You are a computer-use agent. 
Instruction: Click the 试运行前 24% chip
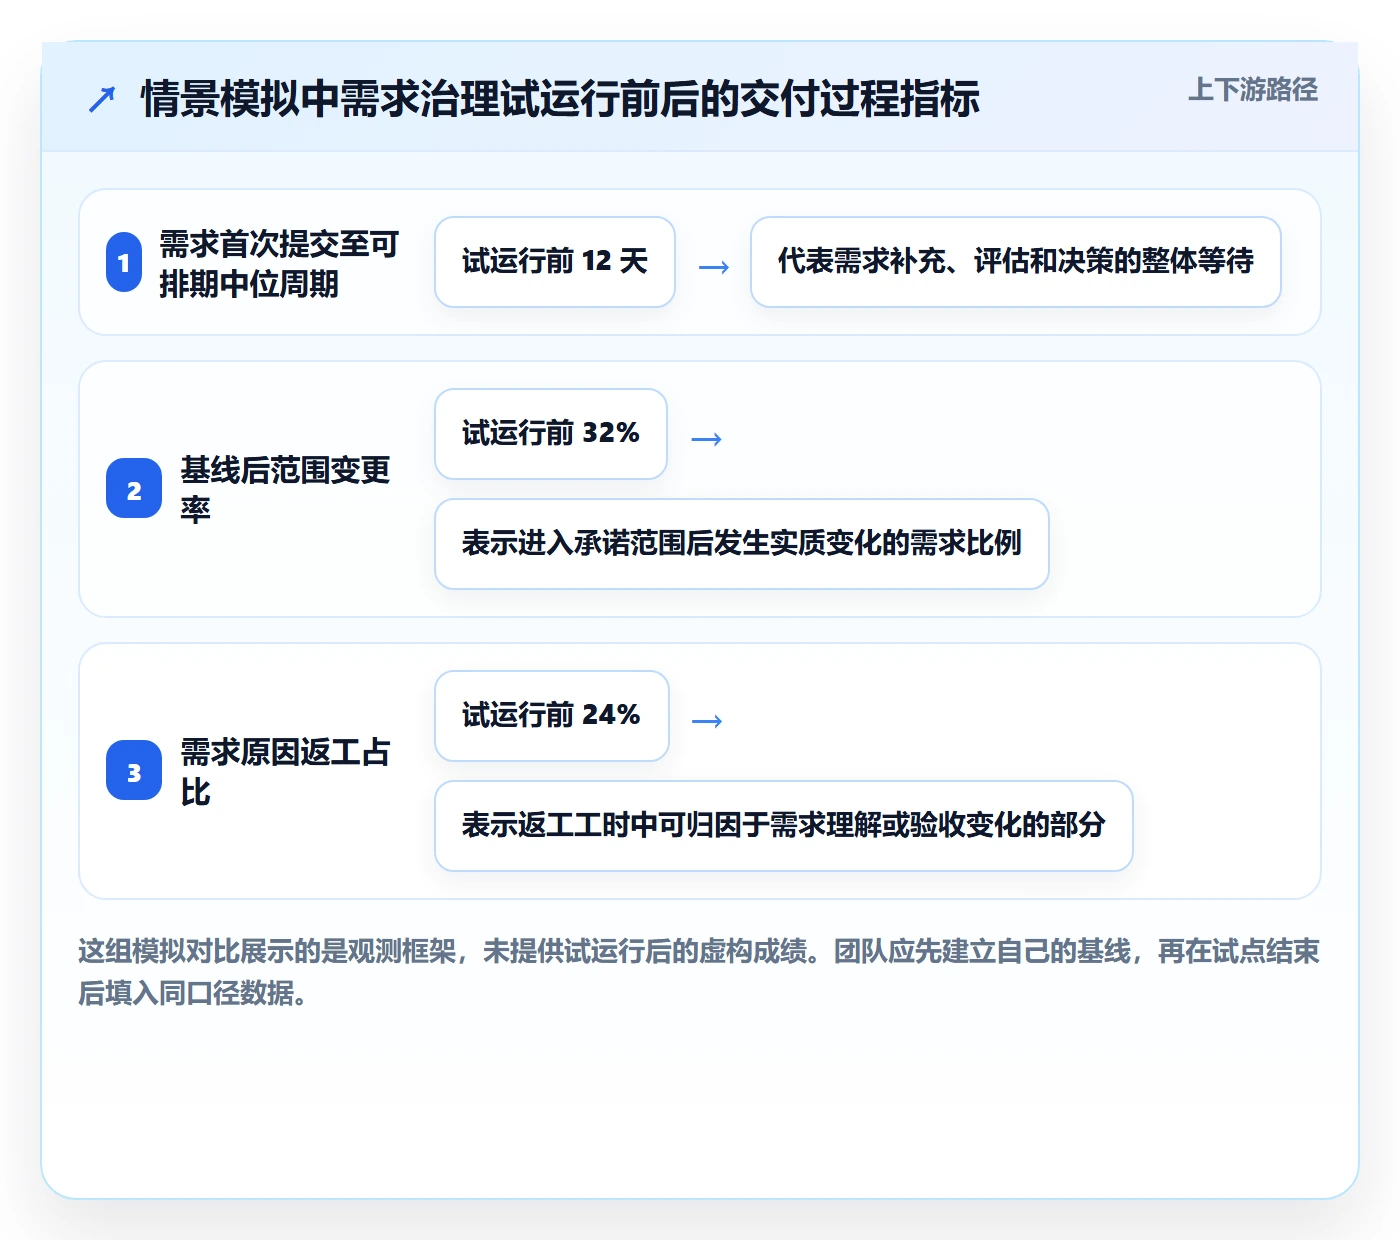[552, 716]
